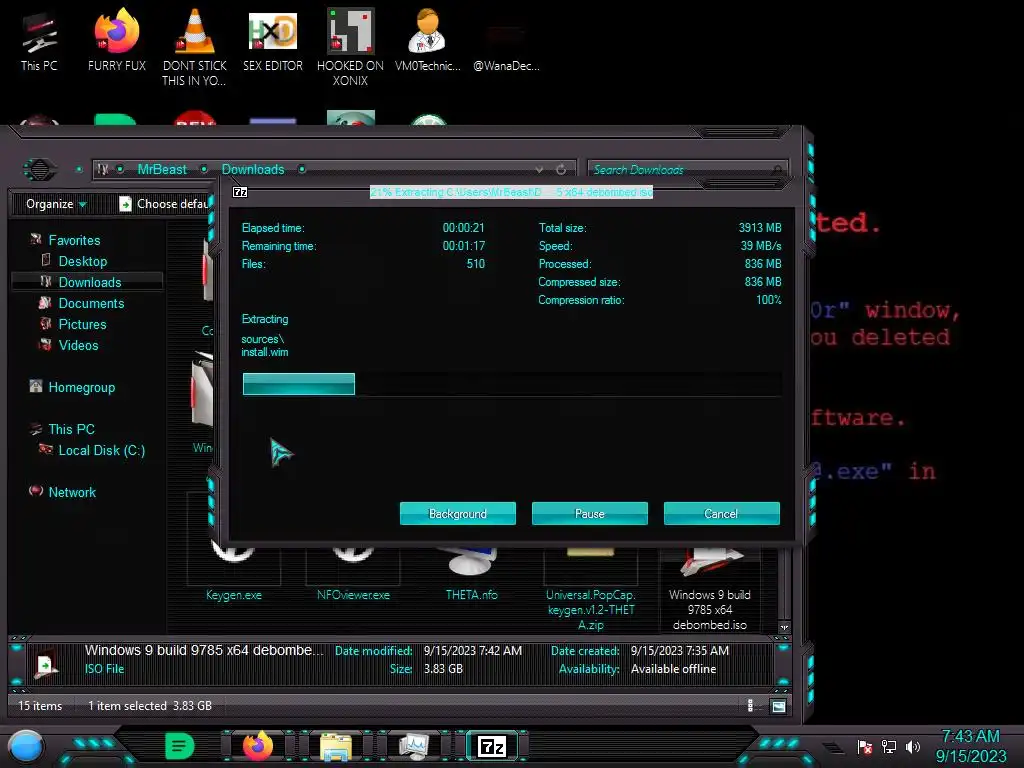Open Desktop in navigation pane
Screen dimensions: 1024x768
pyautogui.click(x=82, y=261)
